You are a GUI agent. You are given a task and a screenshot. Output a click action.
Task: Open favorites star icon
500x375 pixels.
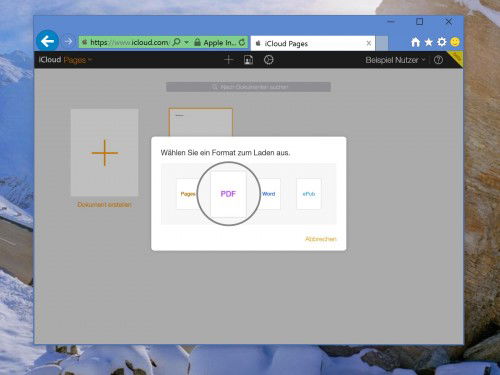429,42
